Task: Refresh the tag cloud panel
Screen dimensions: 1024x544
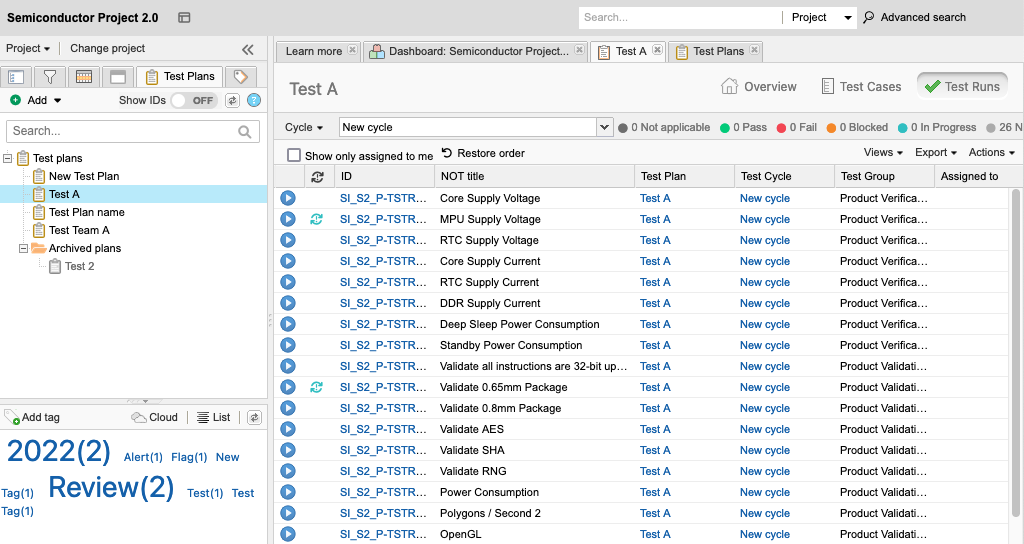Action: 255,417
